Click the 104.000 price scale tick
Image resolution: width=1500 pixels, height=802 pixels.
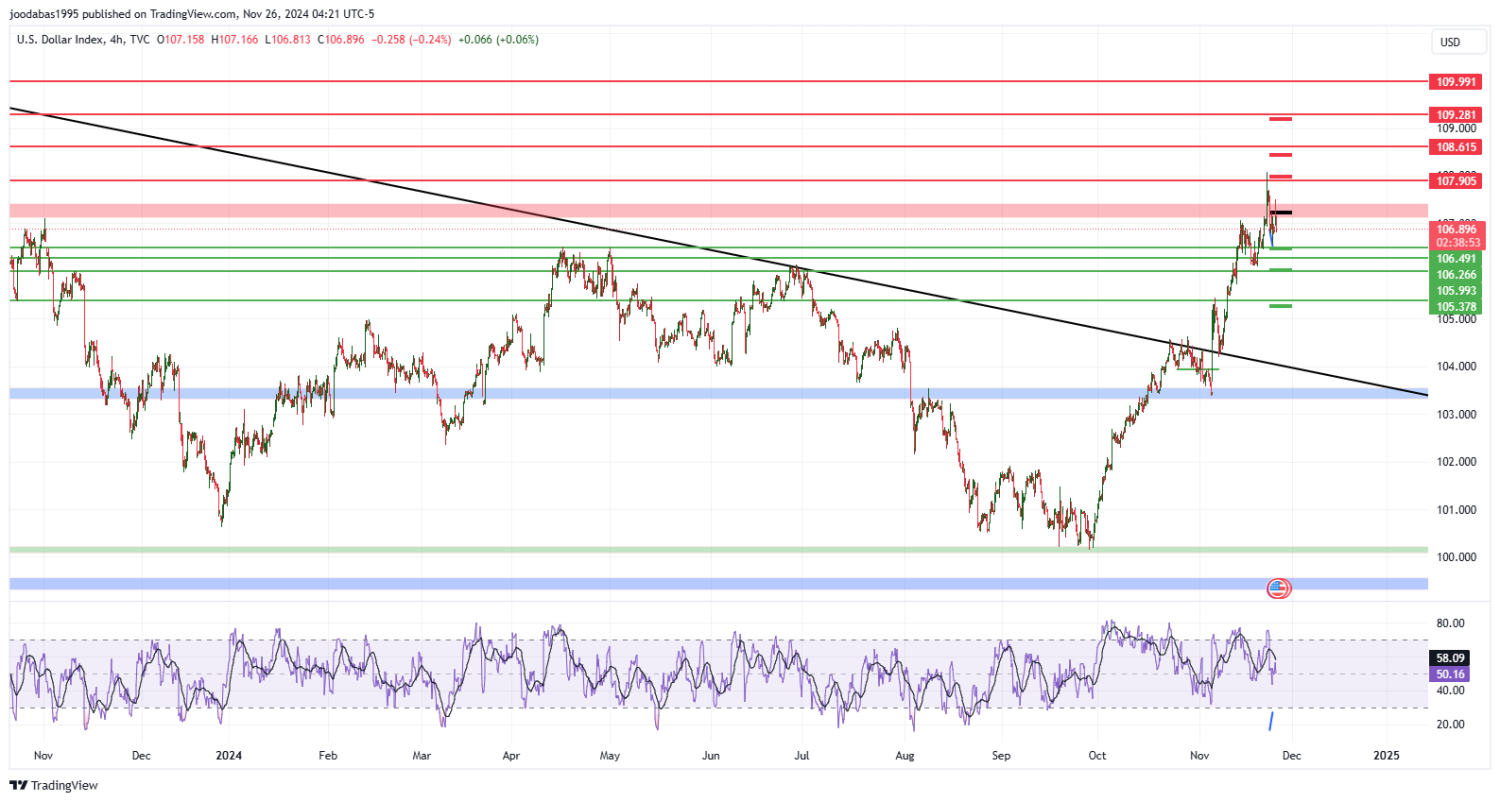point(1457,367)
